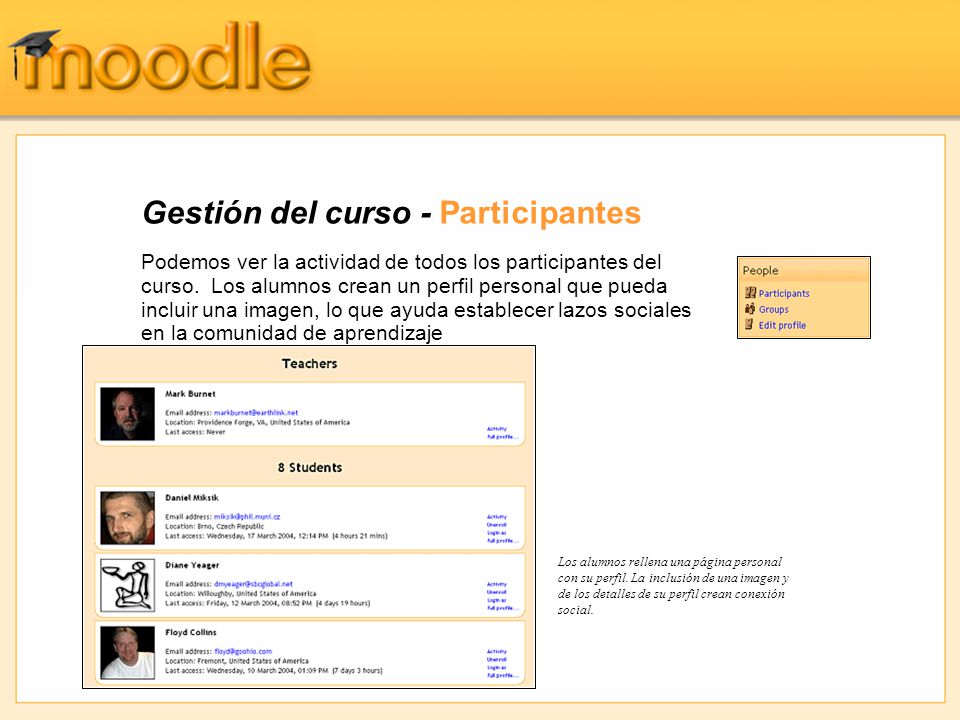
Task: Click the "8 Students" section heading
Action: point(310,468)
